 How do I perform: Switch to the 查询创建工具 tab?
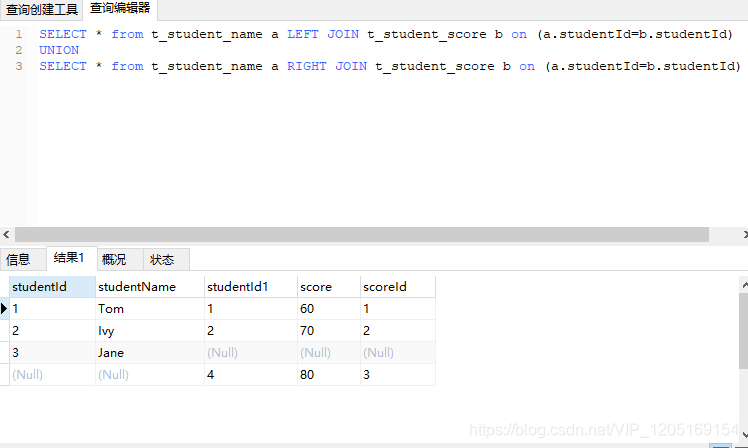tap(42, 9)
